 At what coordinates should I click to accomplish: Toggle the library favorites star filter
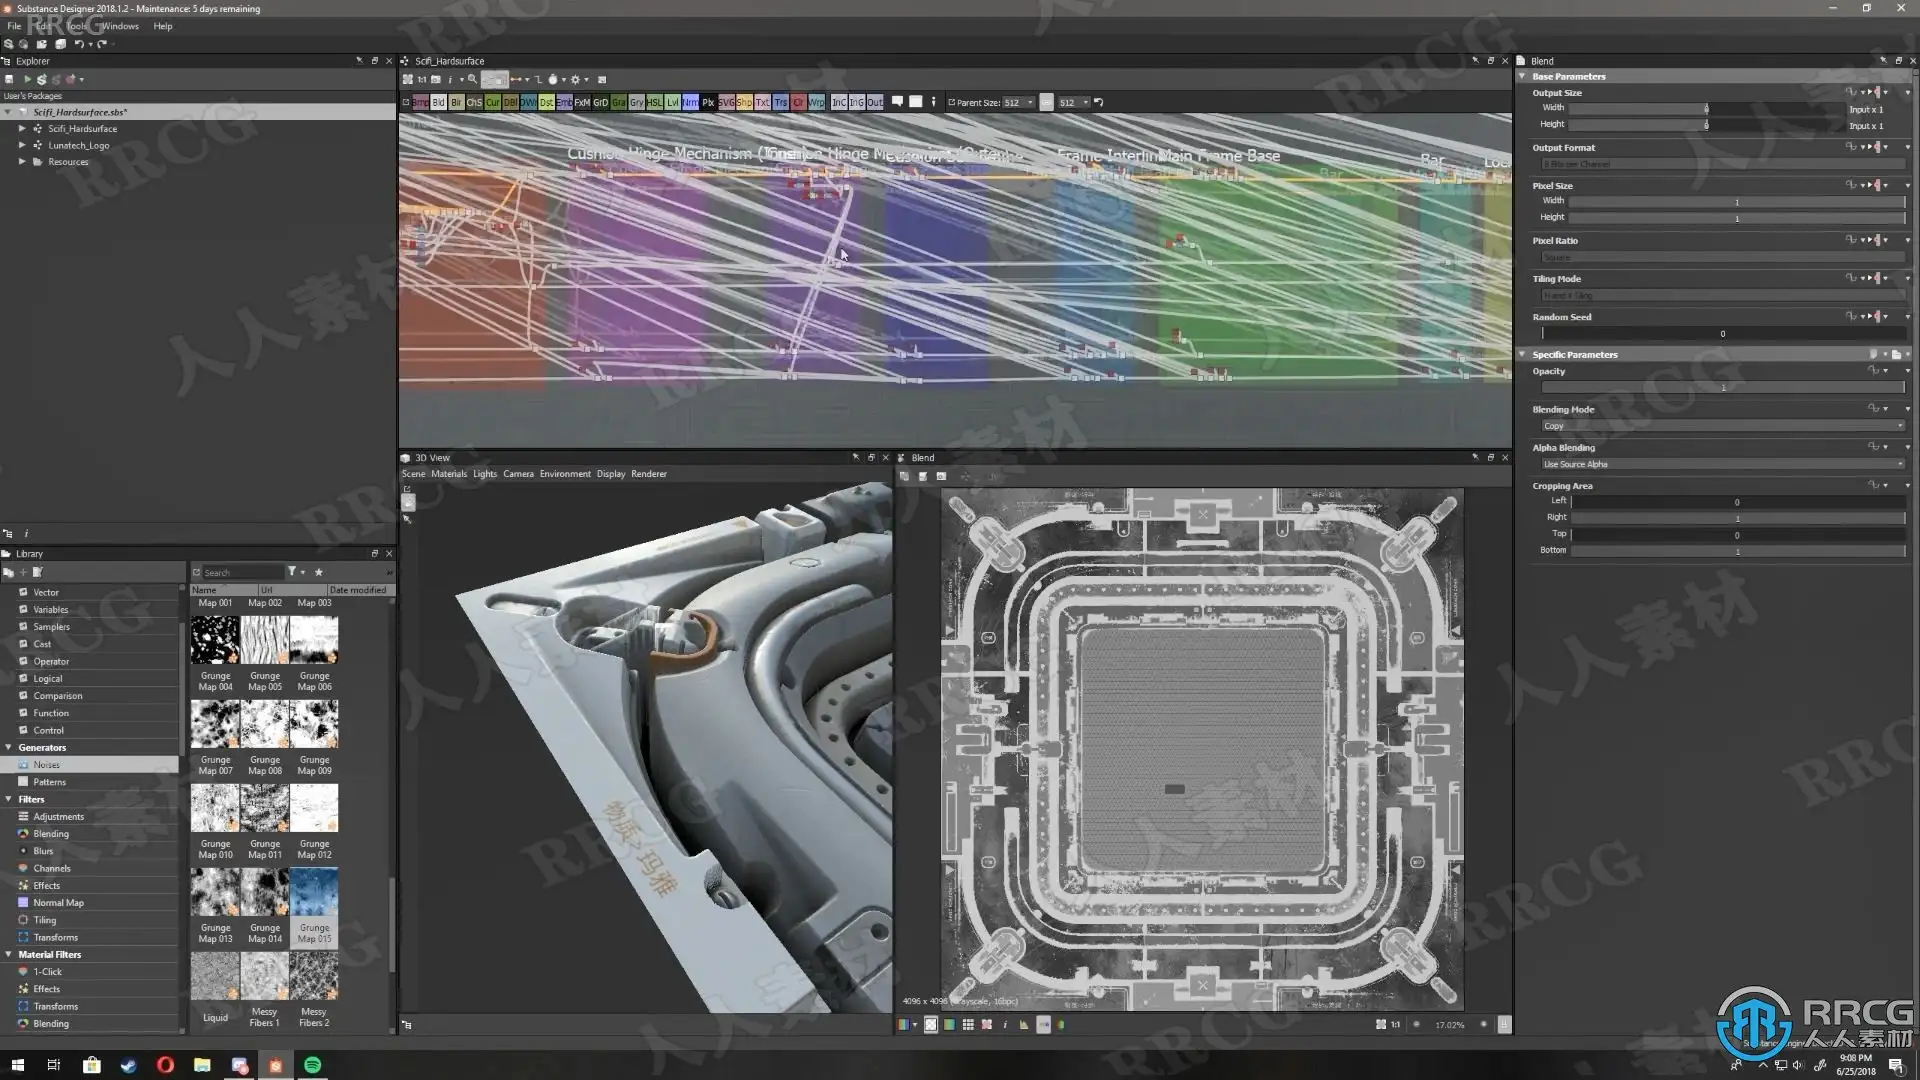319,572
